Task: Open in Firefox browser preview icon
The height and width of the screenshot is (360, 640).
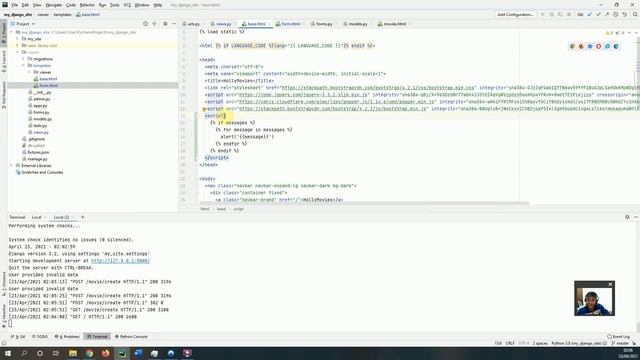Action: [x=581, y=47]
